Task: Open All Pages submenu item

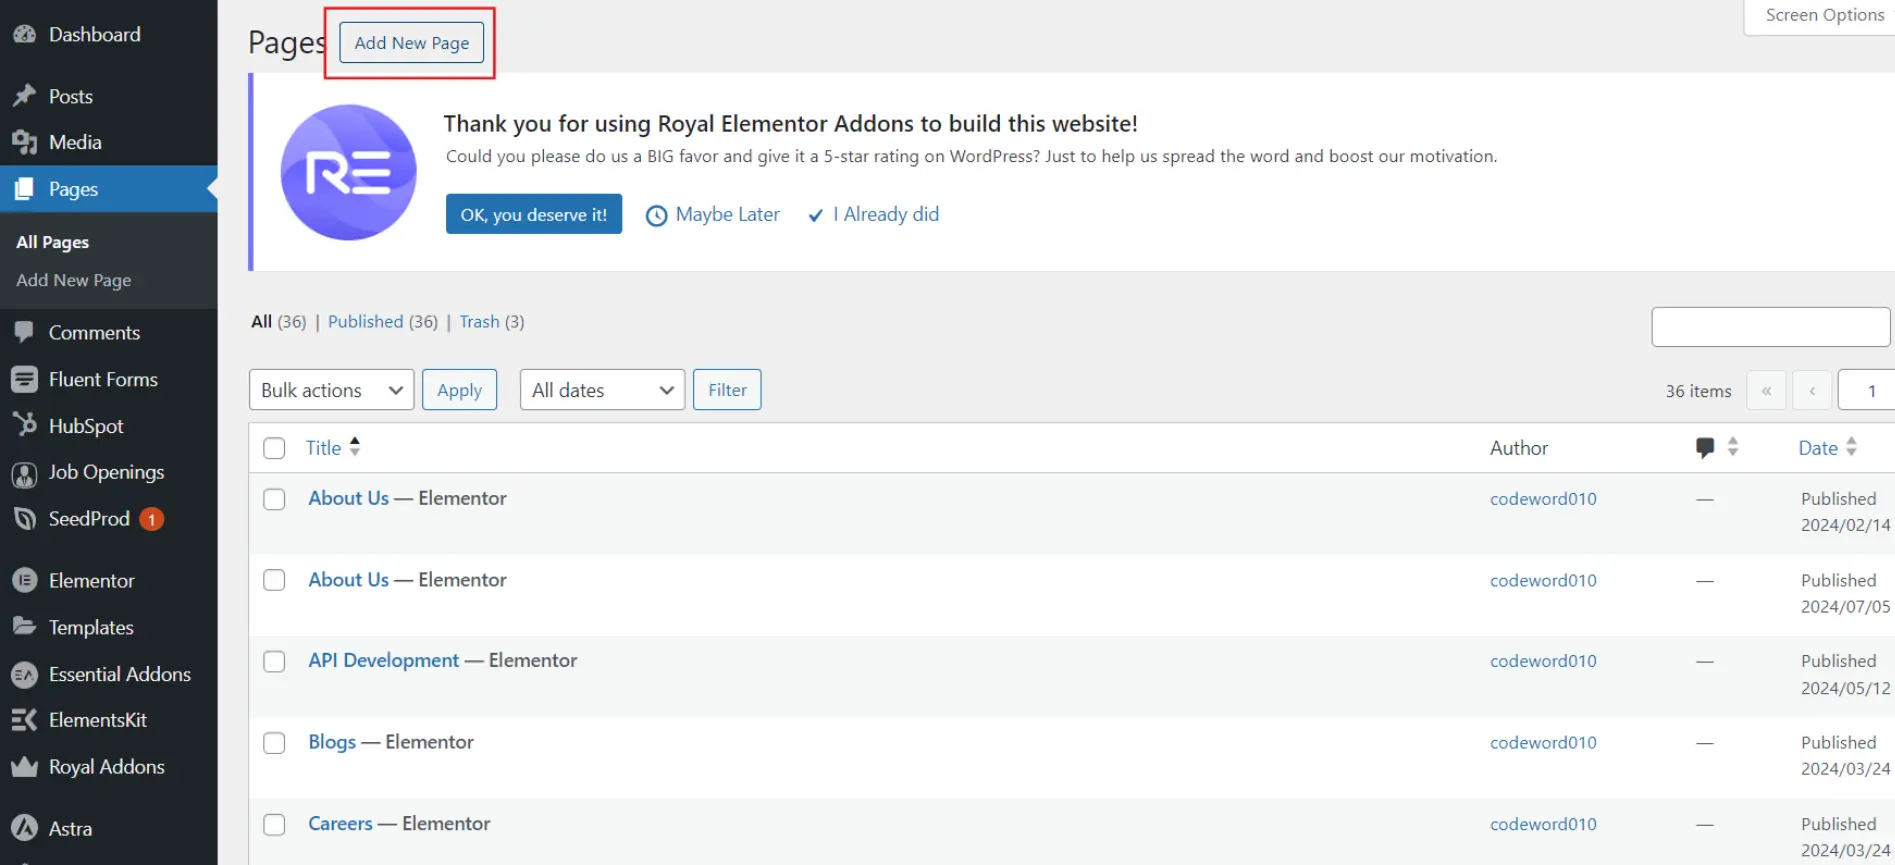Action: (x=52, y=242)
